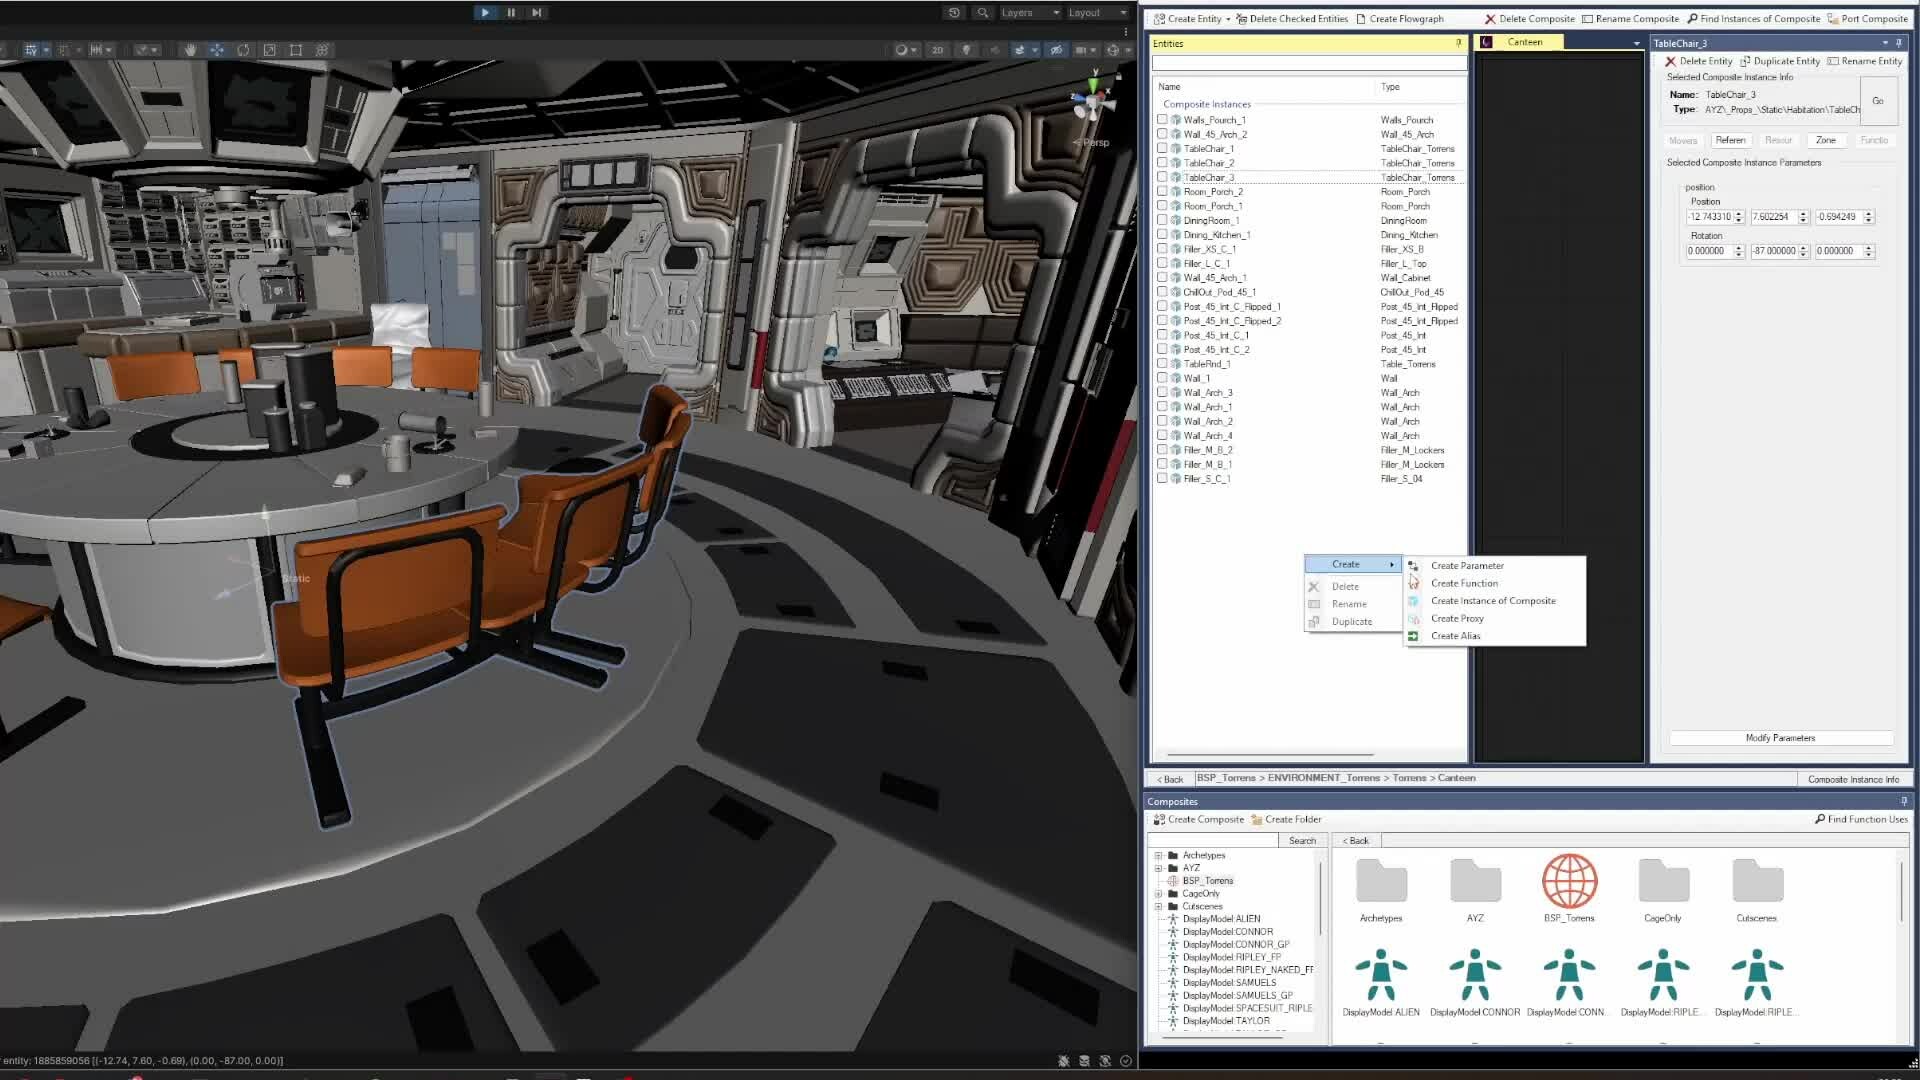Screen dimensions: 1920x1080
Task: Check the DiningRoom_1 entity checkbox
Action: [1162, 220]
